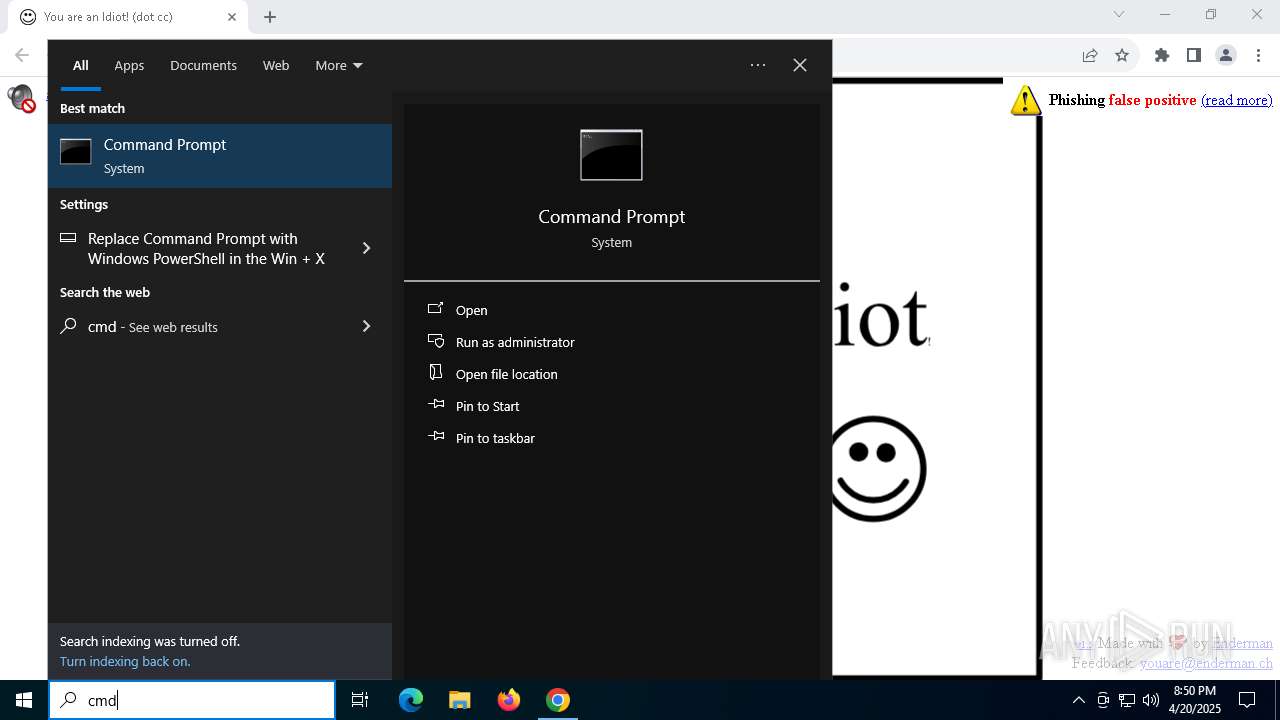Open the Chrome tab search chevron

(x=1119, y=14)
